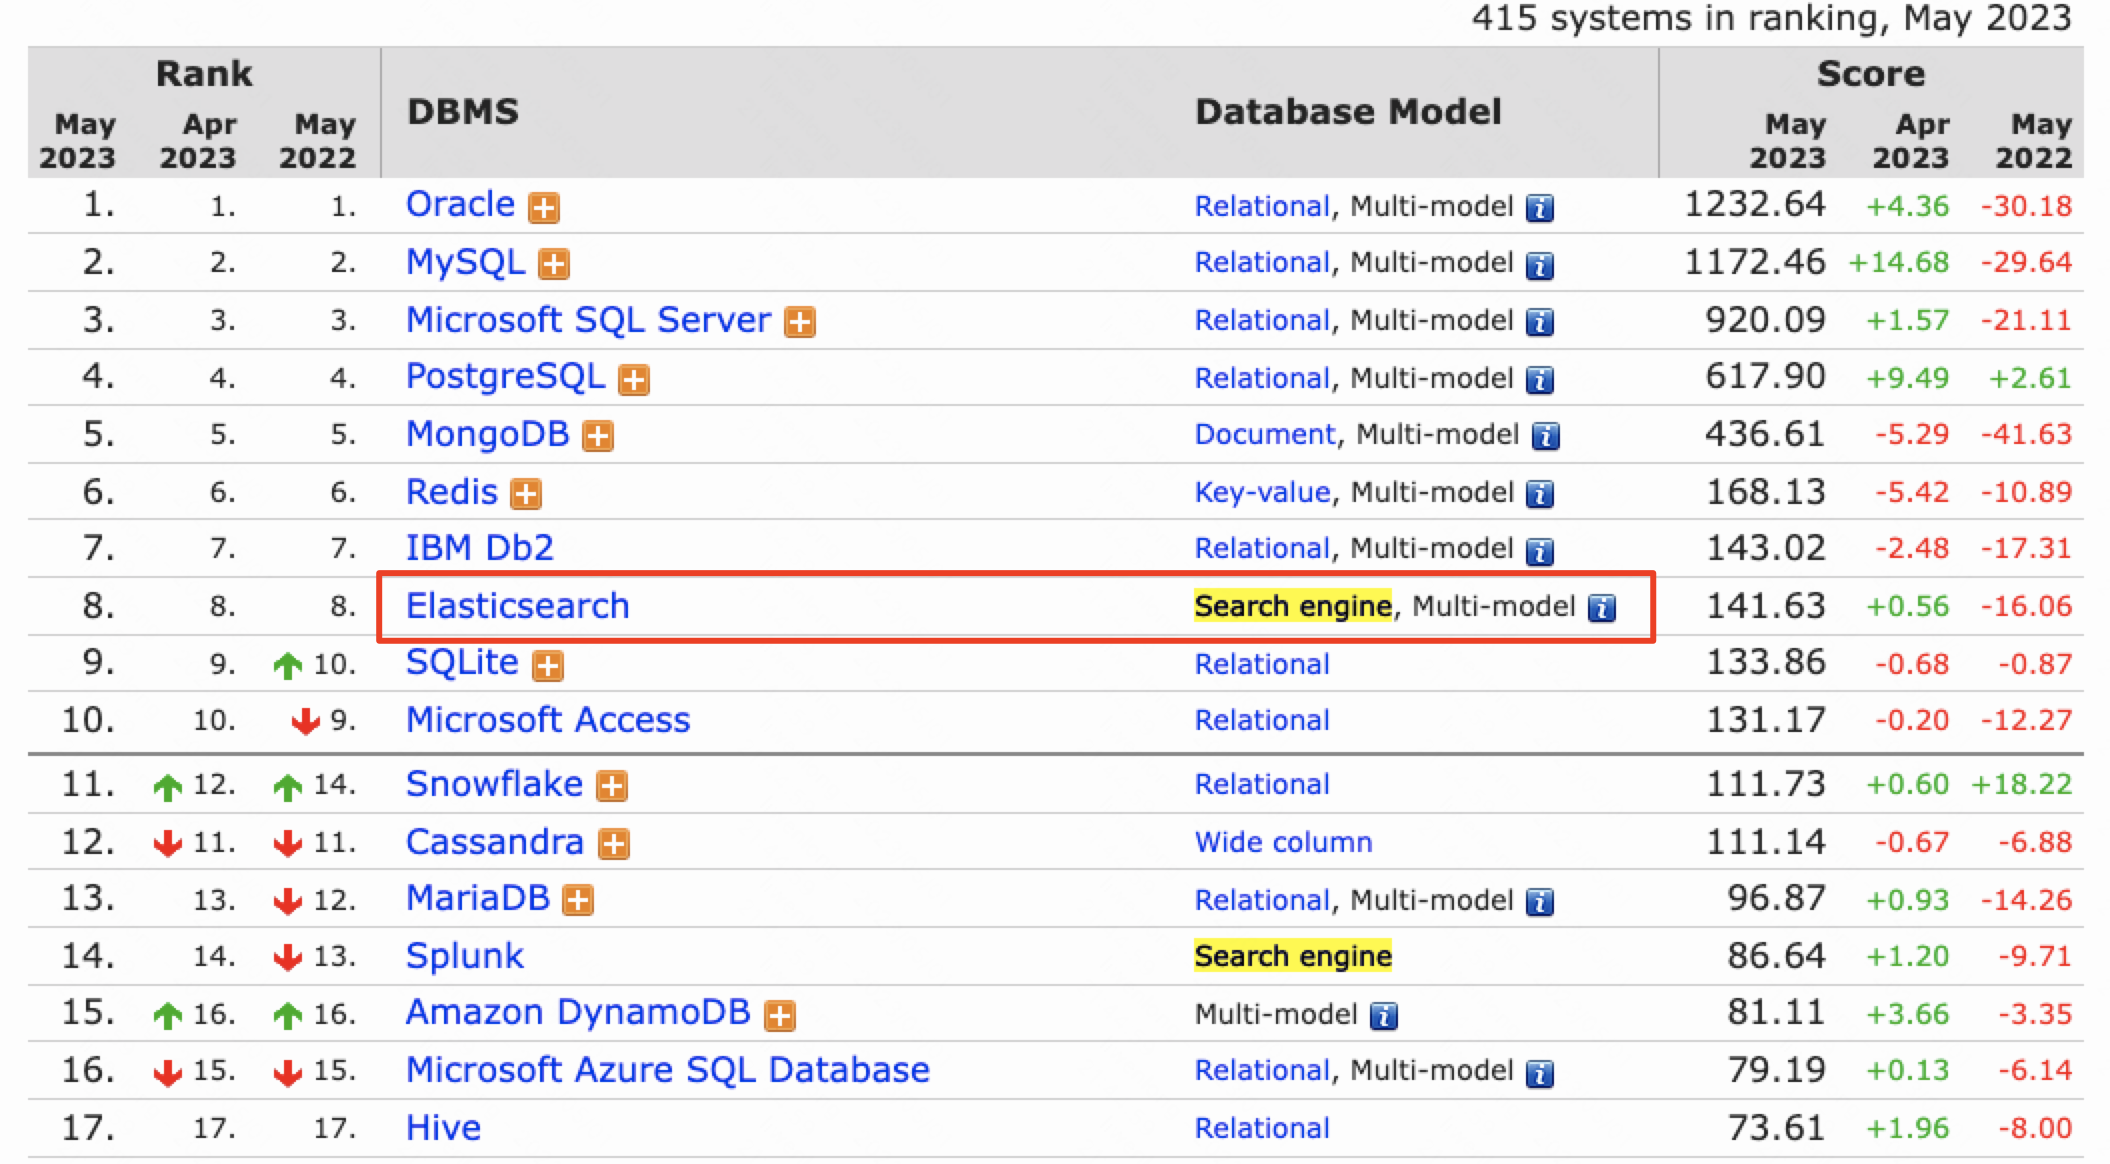Open the Elasticsearch link
The width and height of the screenshot is (2110, 1164).
[x=517, y=606]
